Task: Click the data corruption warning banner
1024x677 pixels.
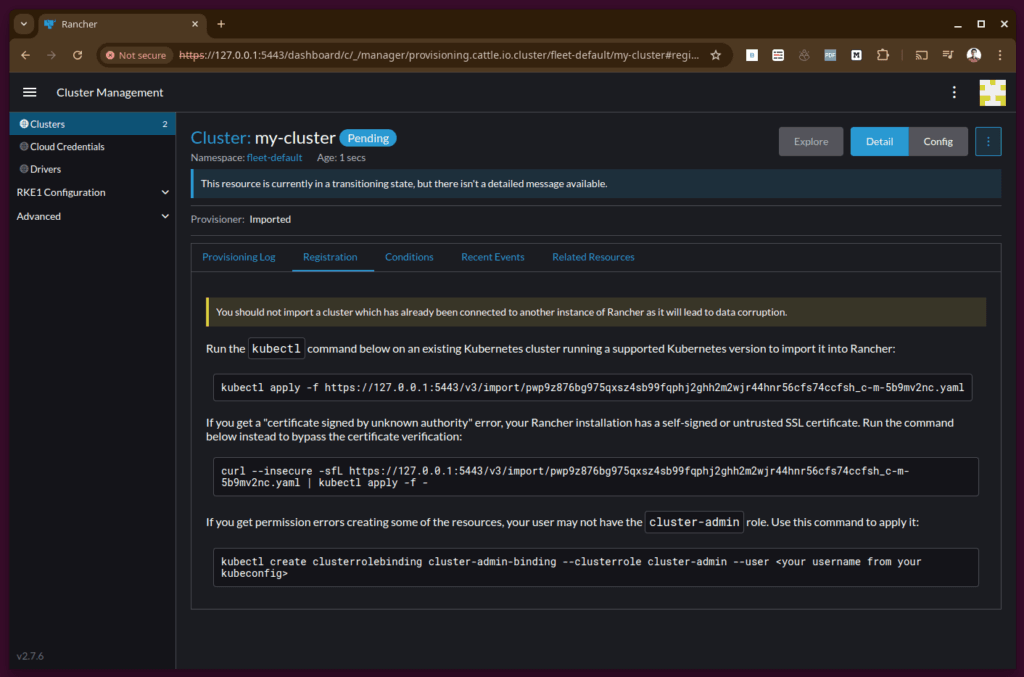Action: (596, 312)
